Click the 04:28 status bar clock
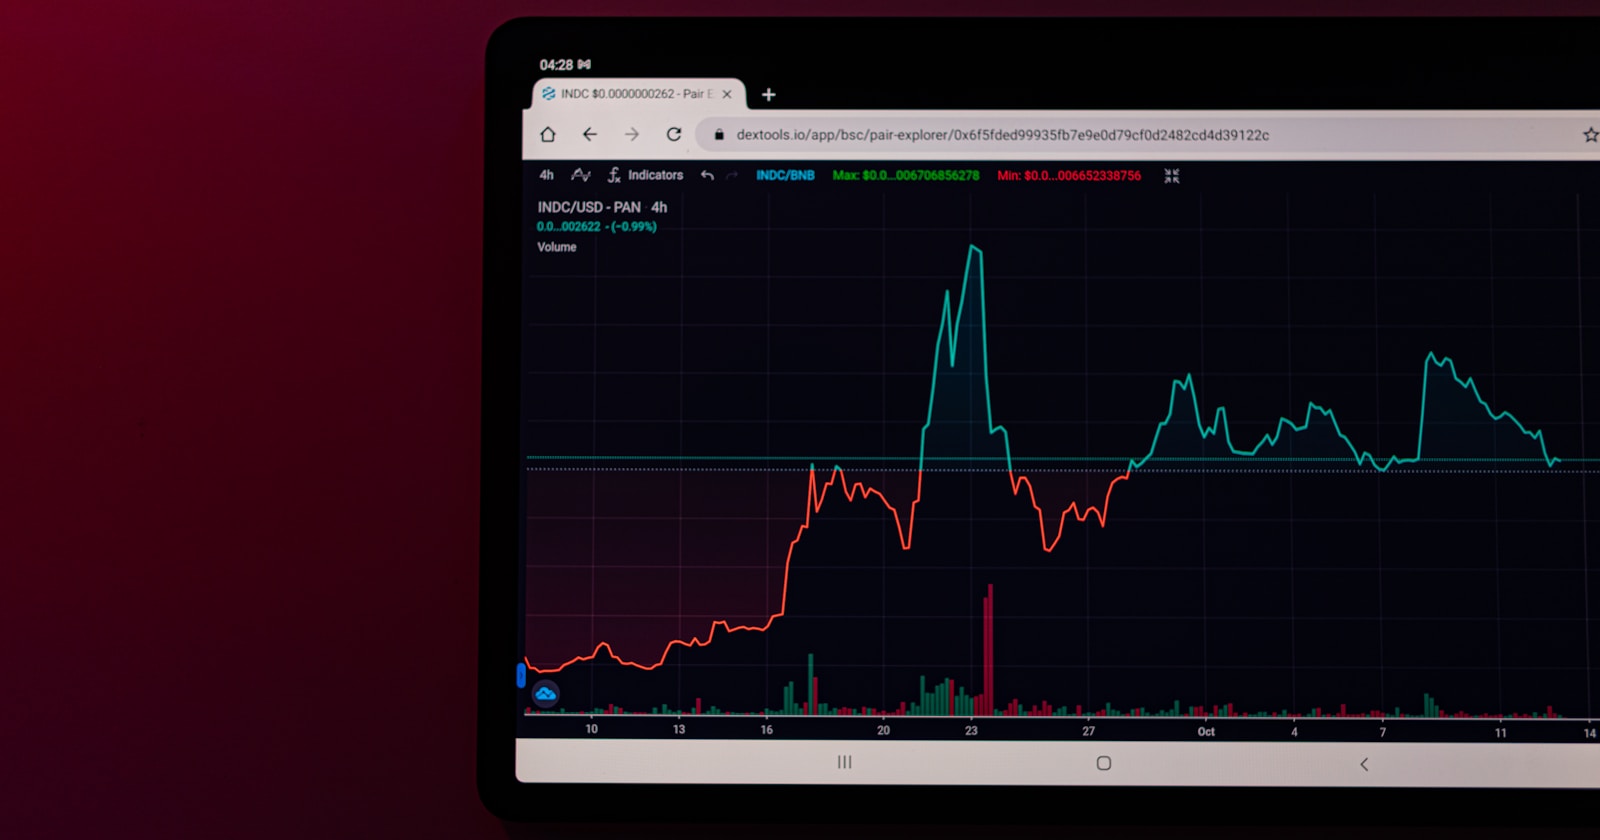This screenshot has height=840, width=1600. click(x=556, y=65)
